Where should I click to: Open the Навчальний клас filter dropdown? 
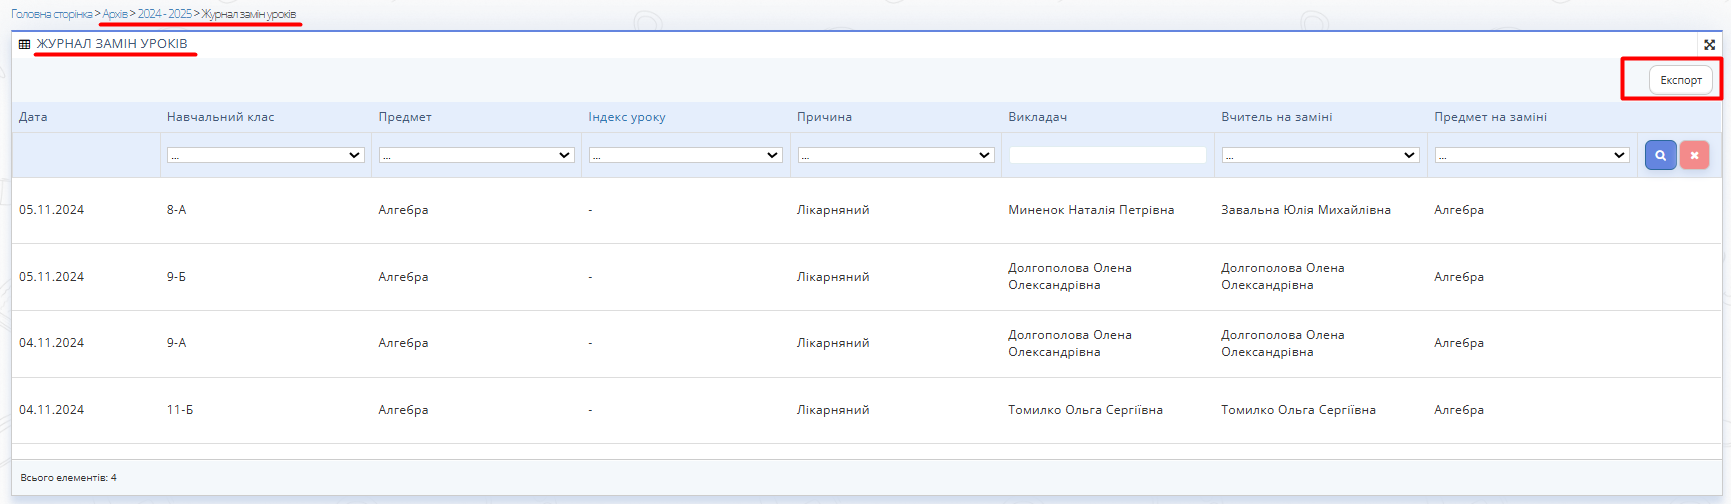click(x=265, y=155)
